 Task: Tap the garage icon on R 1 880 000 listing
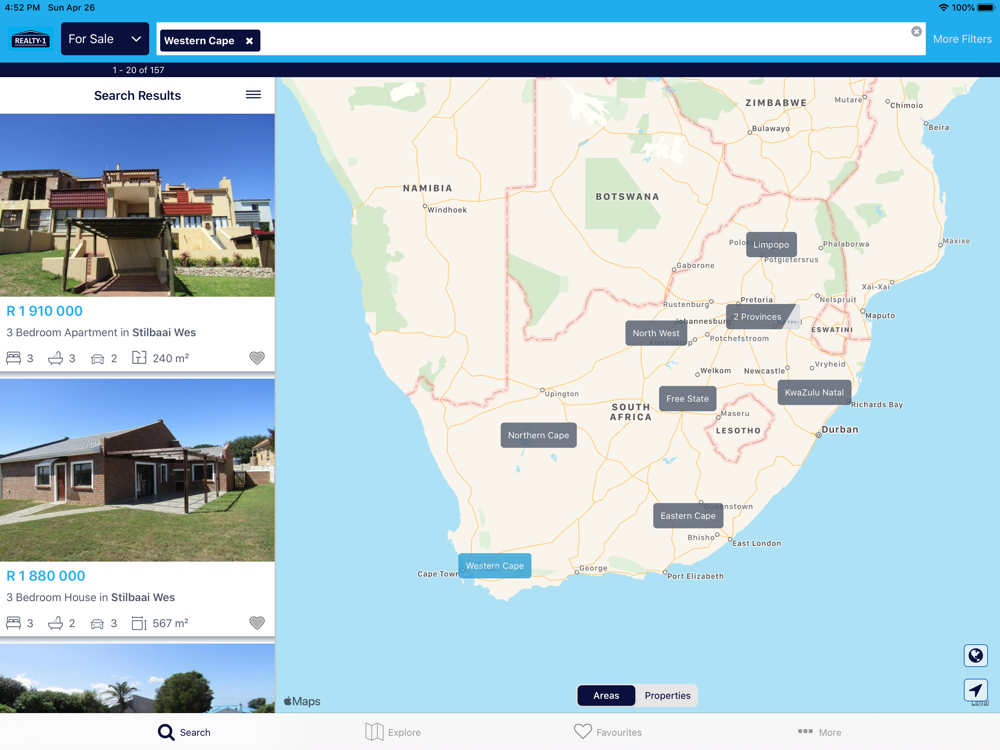97,623
